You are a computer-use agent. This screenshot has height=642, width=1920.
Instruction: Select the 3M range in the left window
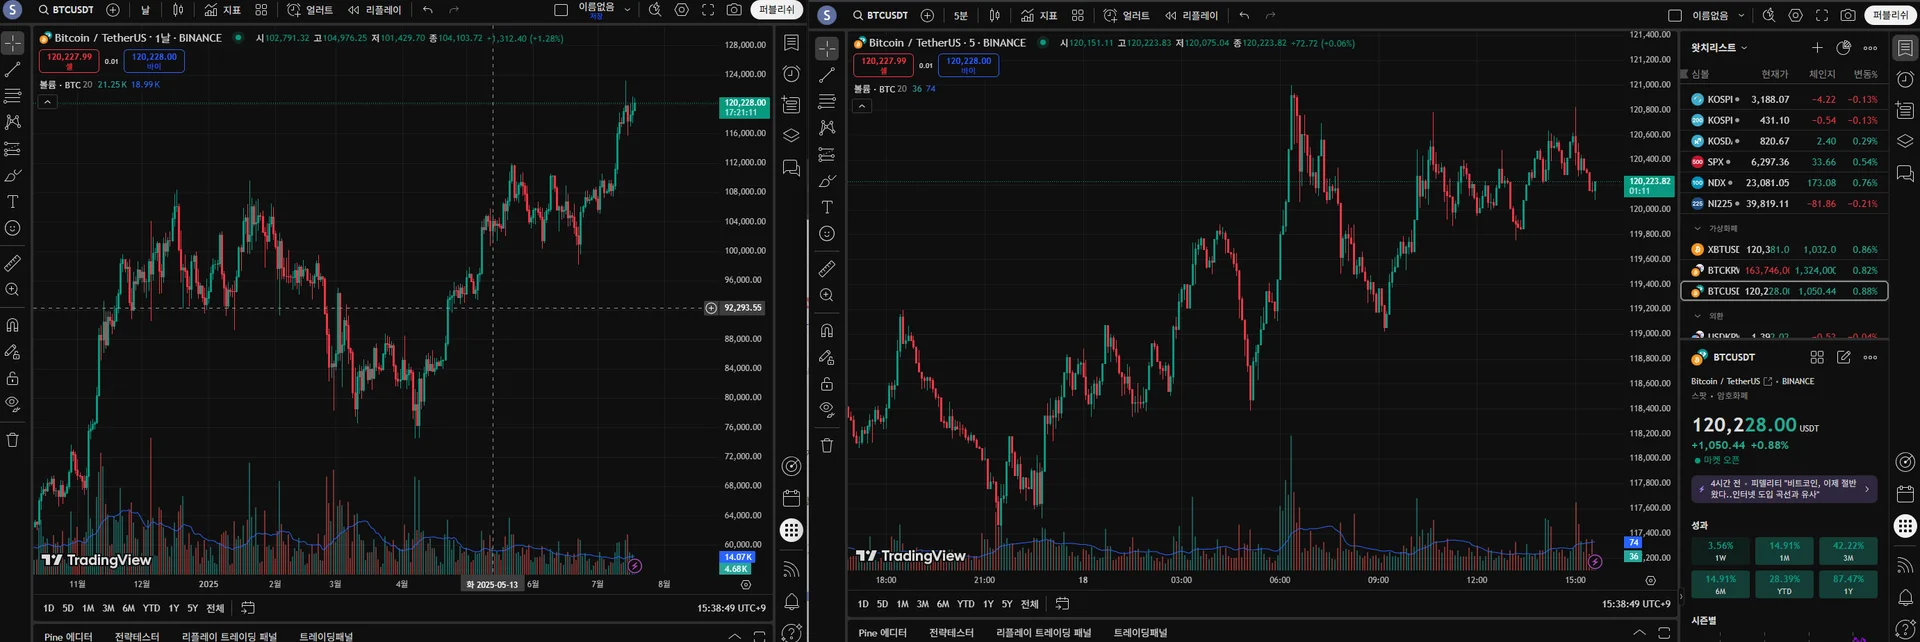[x=108, y=608]
